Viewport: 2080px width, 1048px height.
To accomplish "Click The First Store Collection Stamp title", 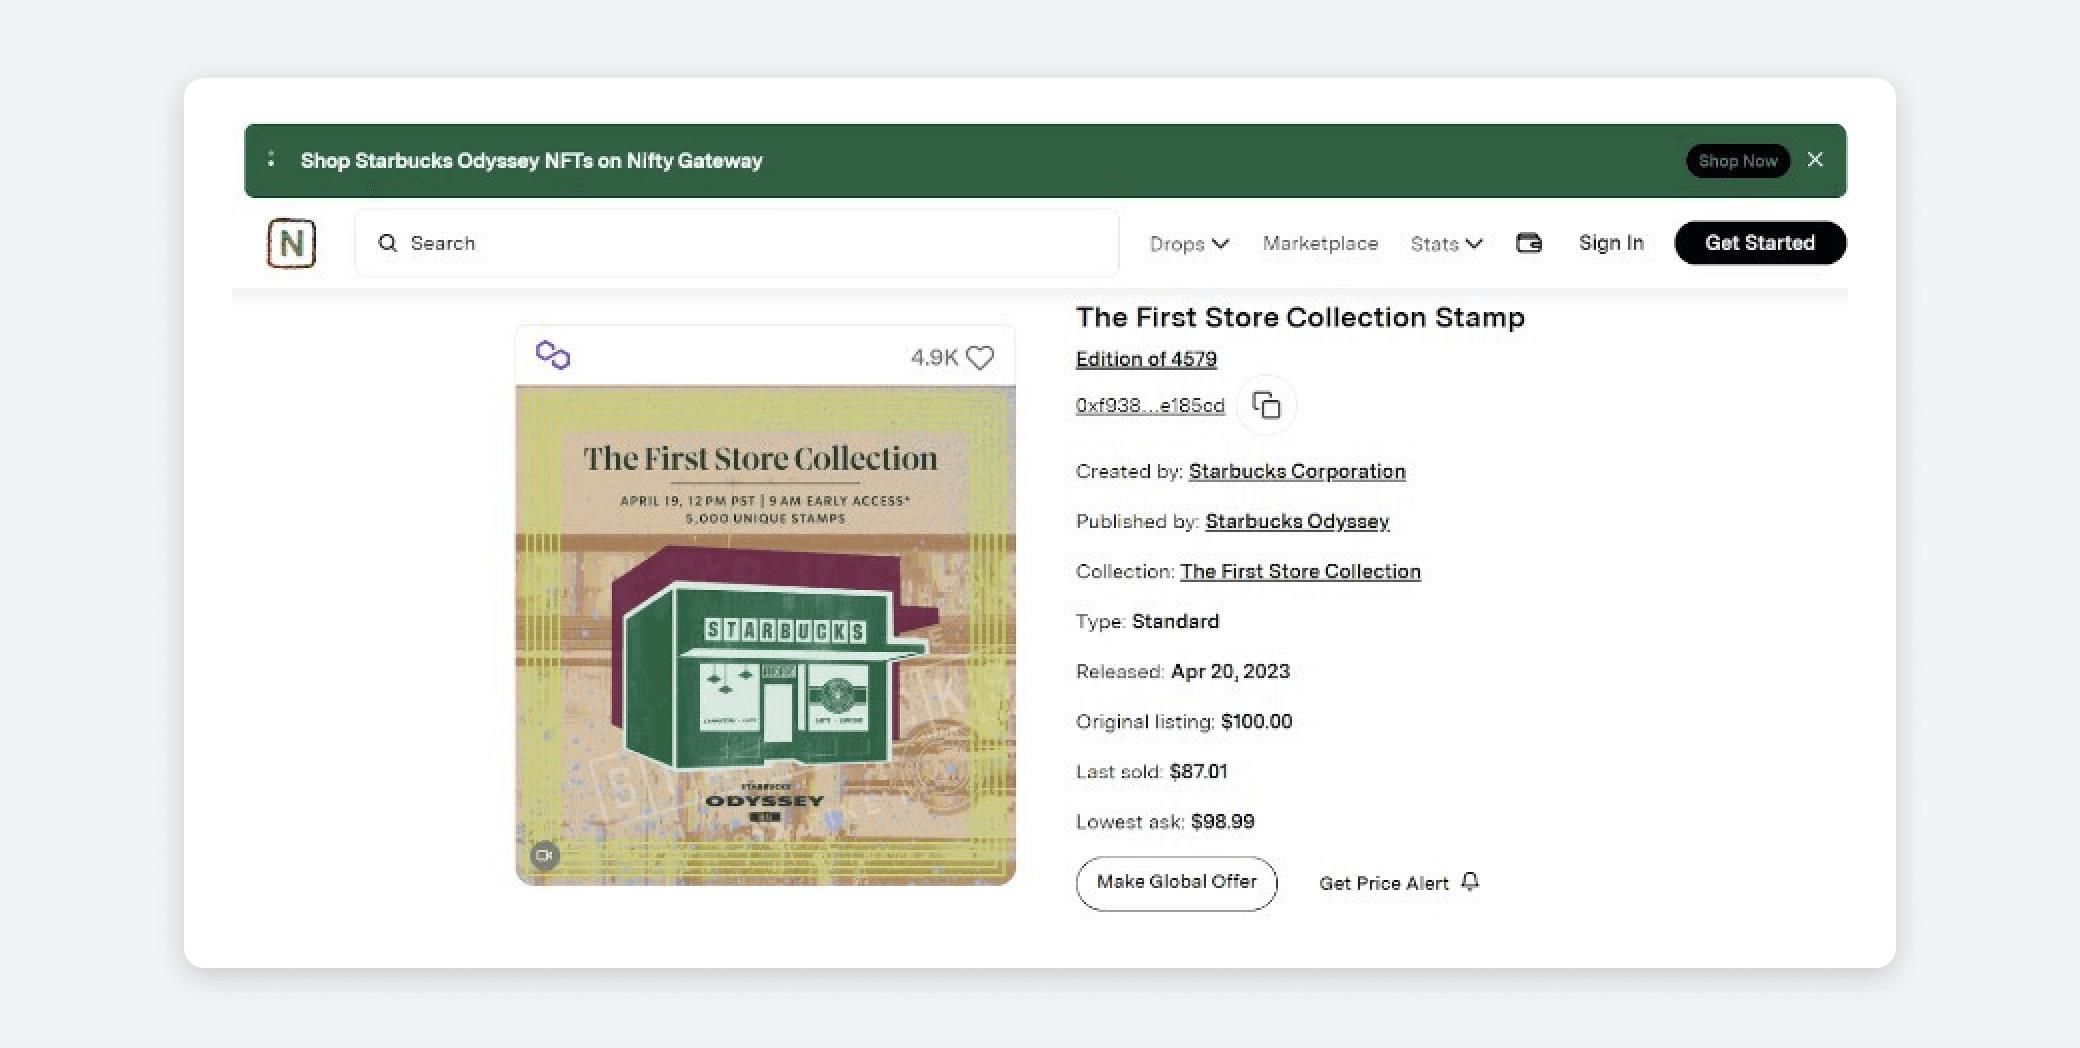I will 1300,317.
